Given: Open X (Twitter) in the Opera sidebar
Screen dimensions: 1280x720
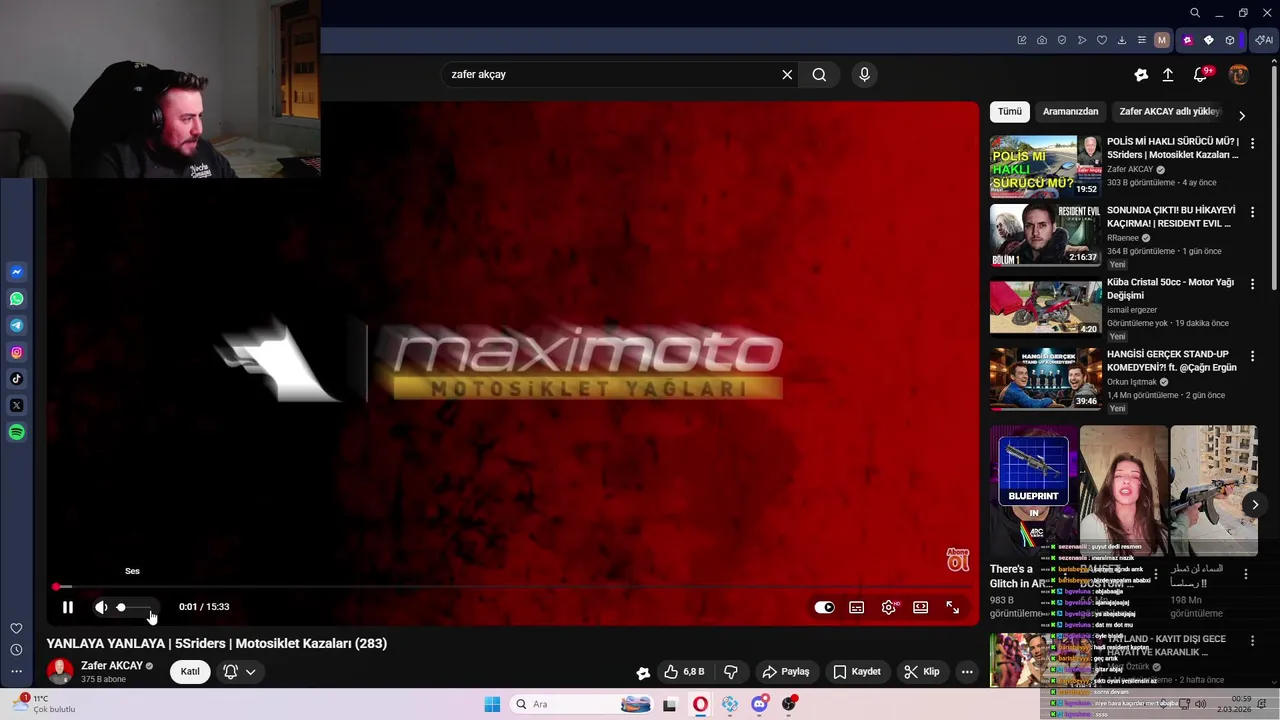Looking at the screenshot, I should pos(17,406).
